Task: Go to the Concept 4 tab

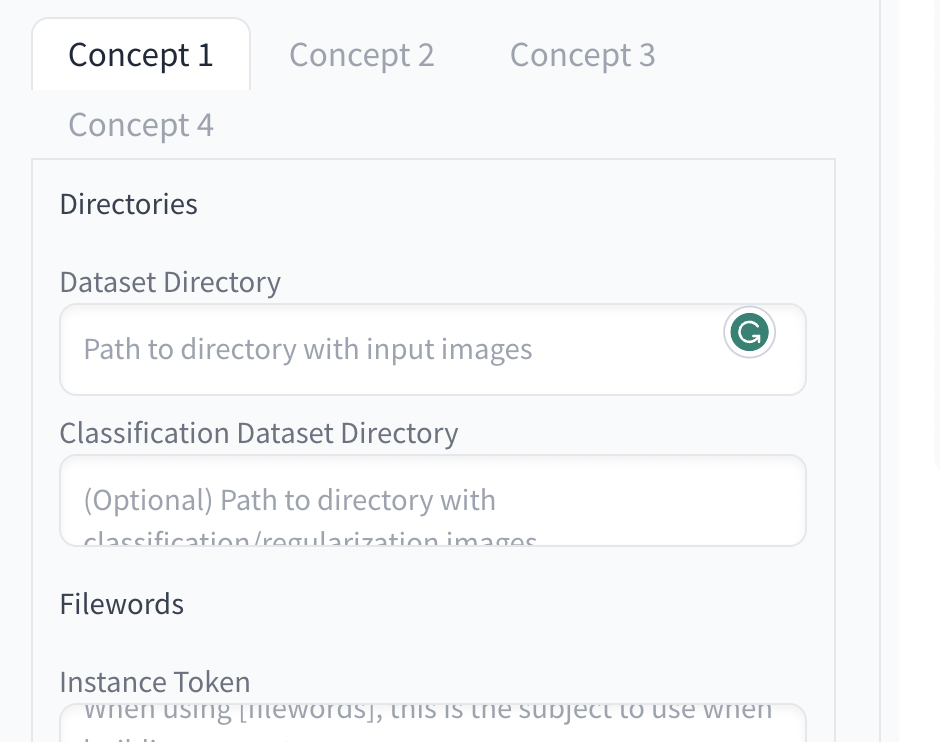Action: tap(141, 125)
